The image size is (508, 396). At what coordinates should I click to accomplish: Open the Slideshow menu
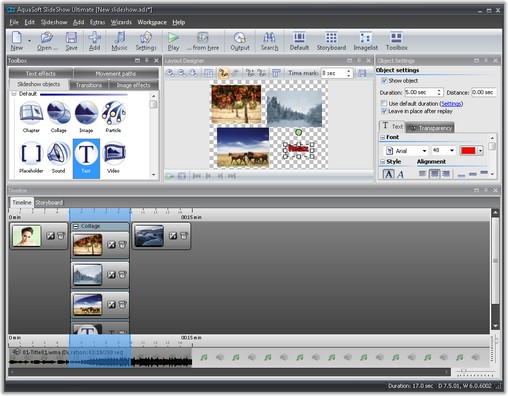tap(54, 22)
